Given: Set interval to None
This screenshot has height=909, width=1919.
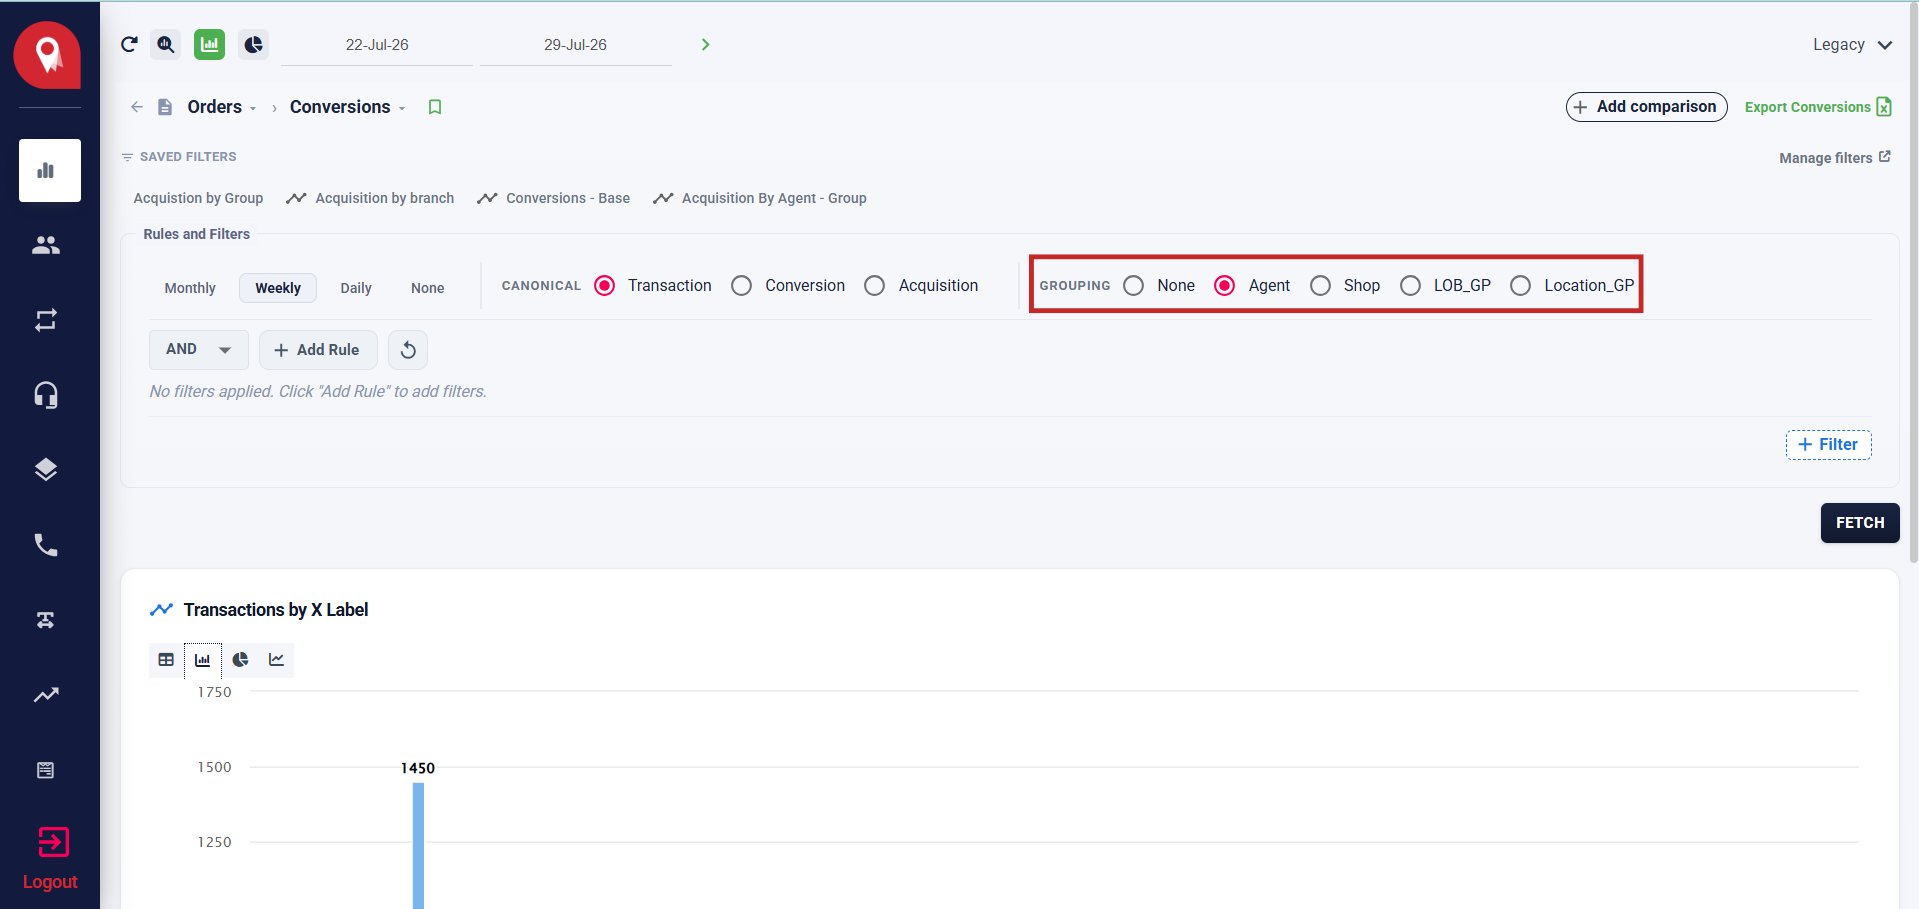Looking at the screenshot, I should 427,288.
